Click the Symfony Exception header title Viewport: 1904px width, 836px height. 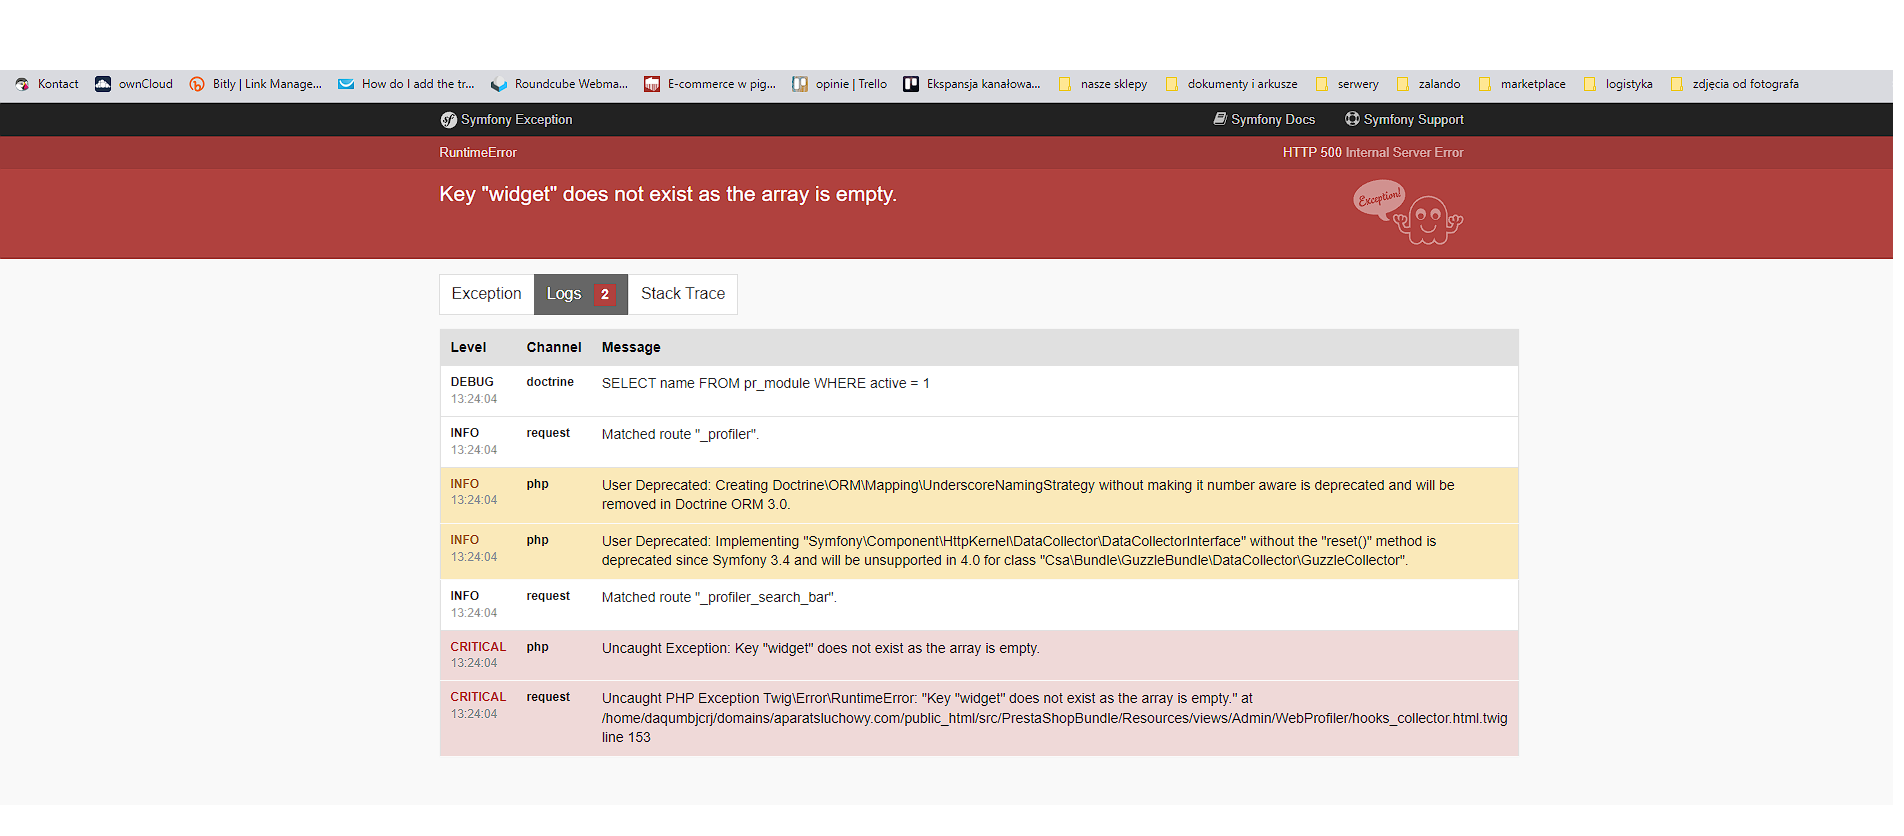coord(517,120)
